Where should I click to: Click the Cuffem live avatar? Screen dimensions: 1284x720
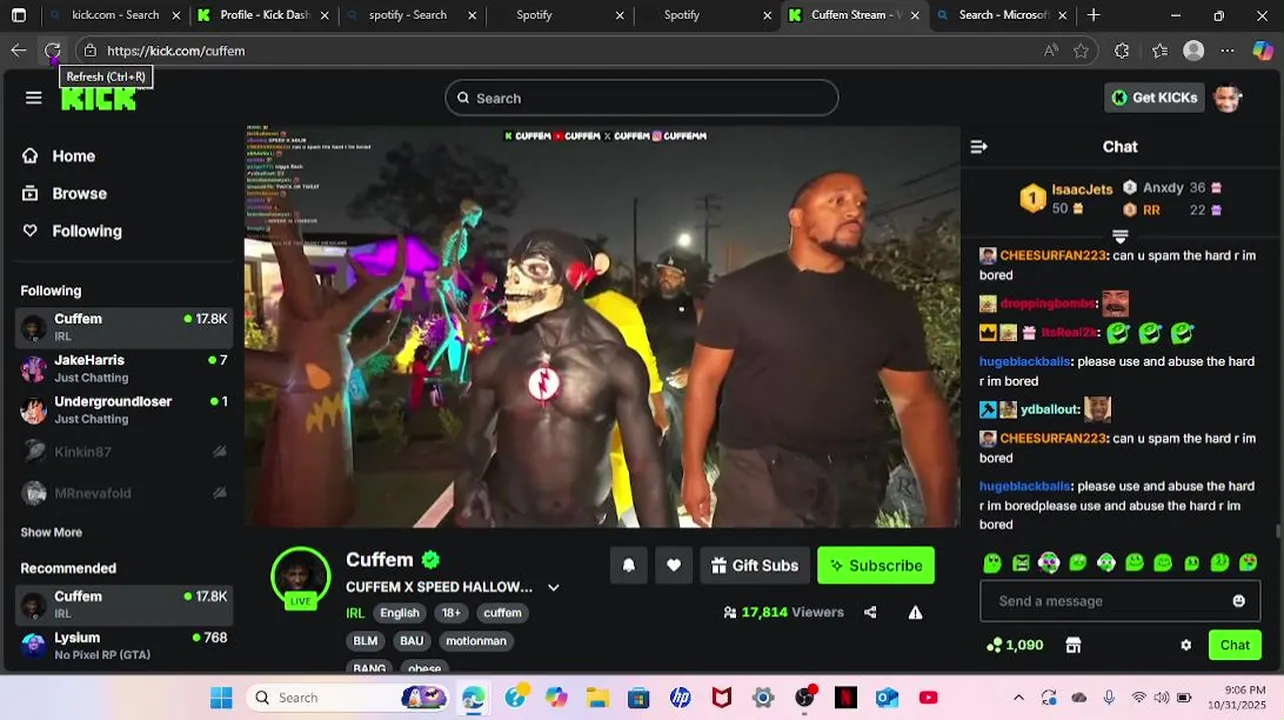click(301, 577)
